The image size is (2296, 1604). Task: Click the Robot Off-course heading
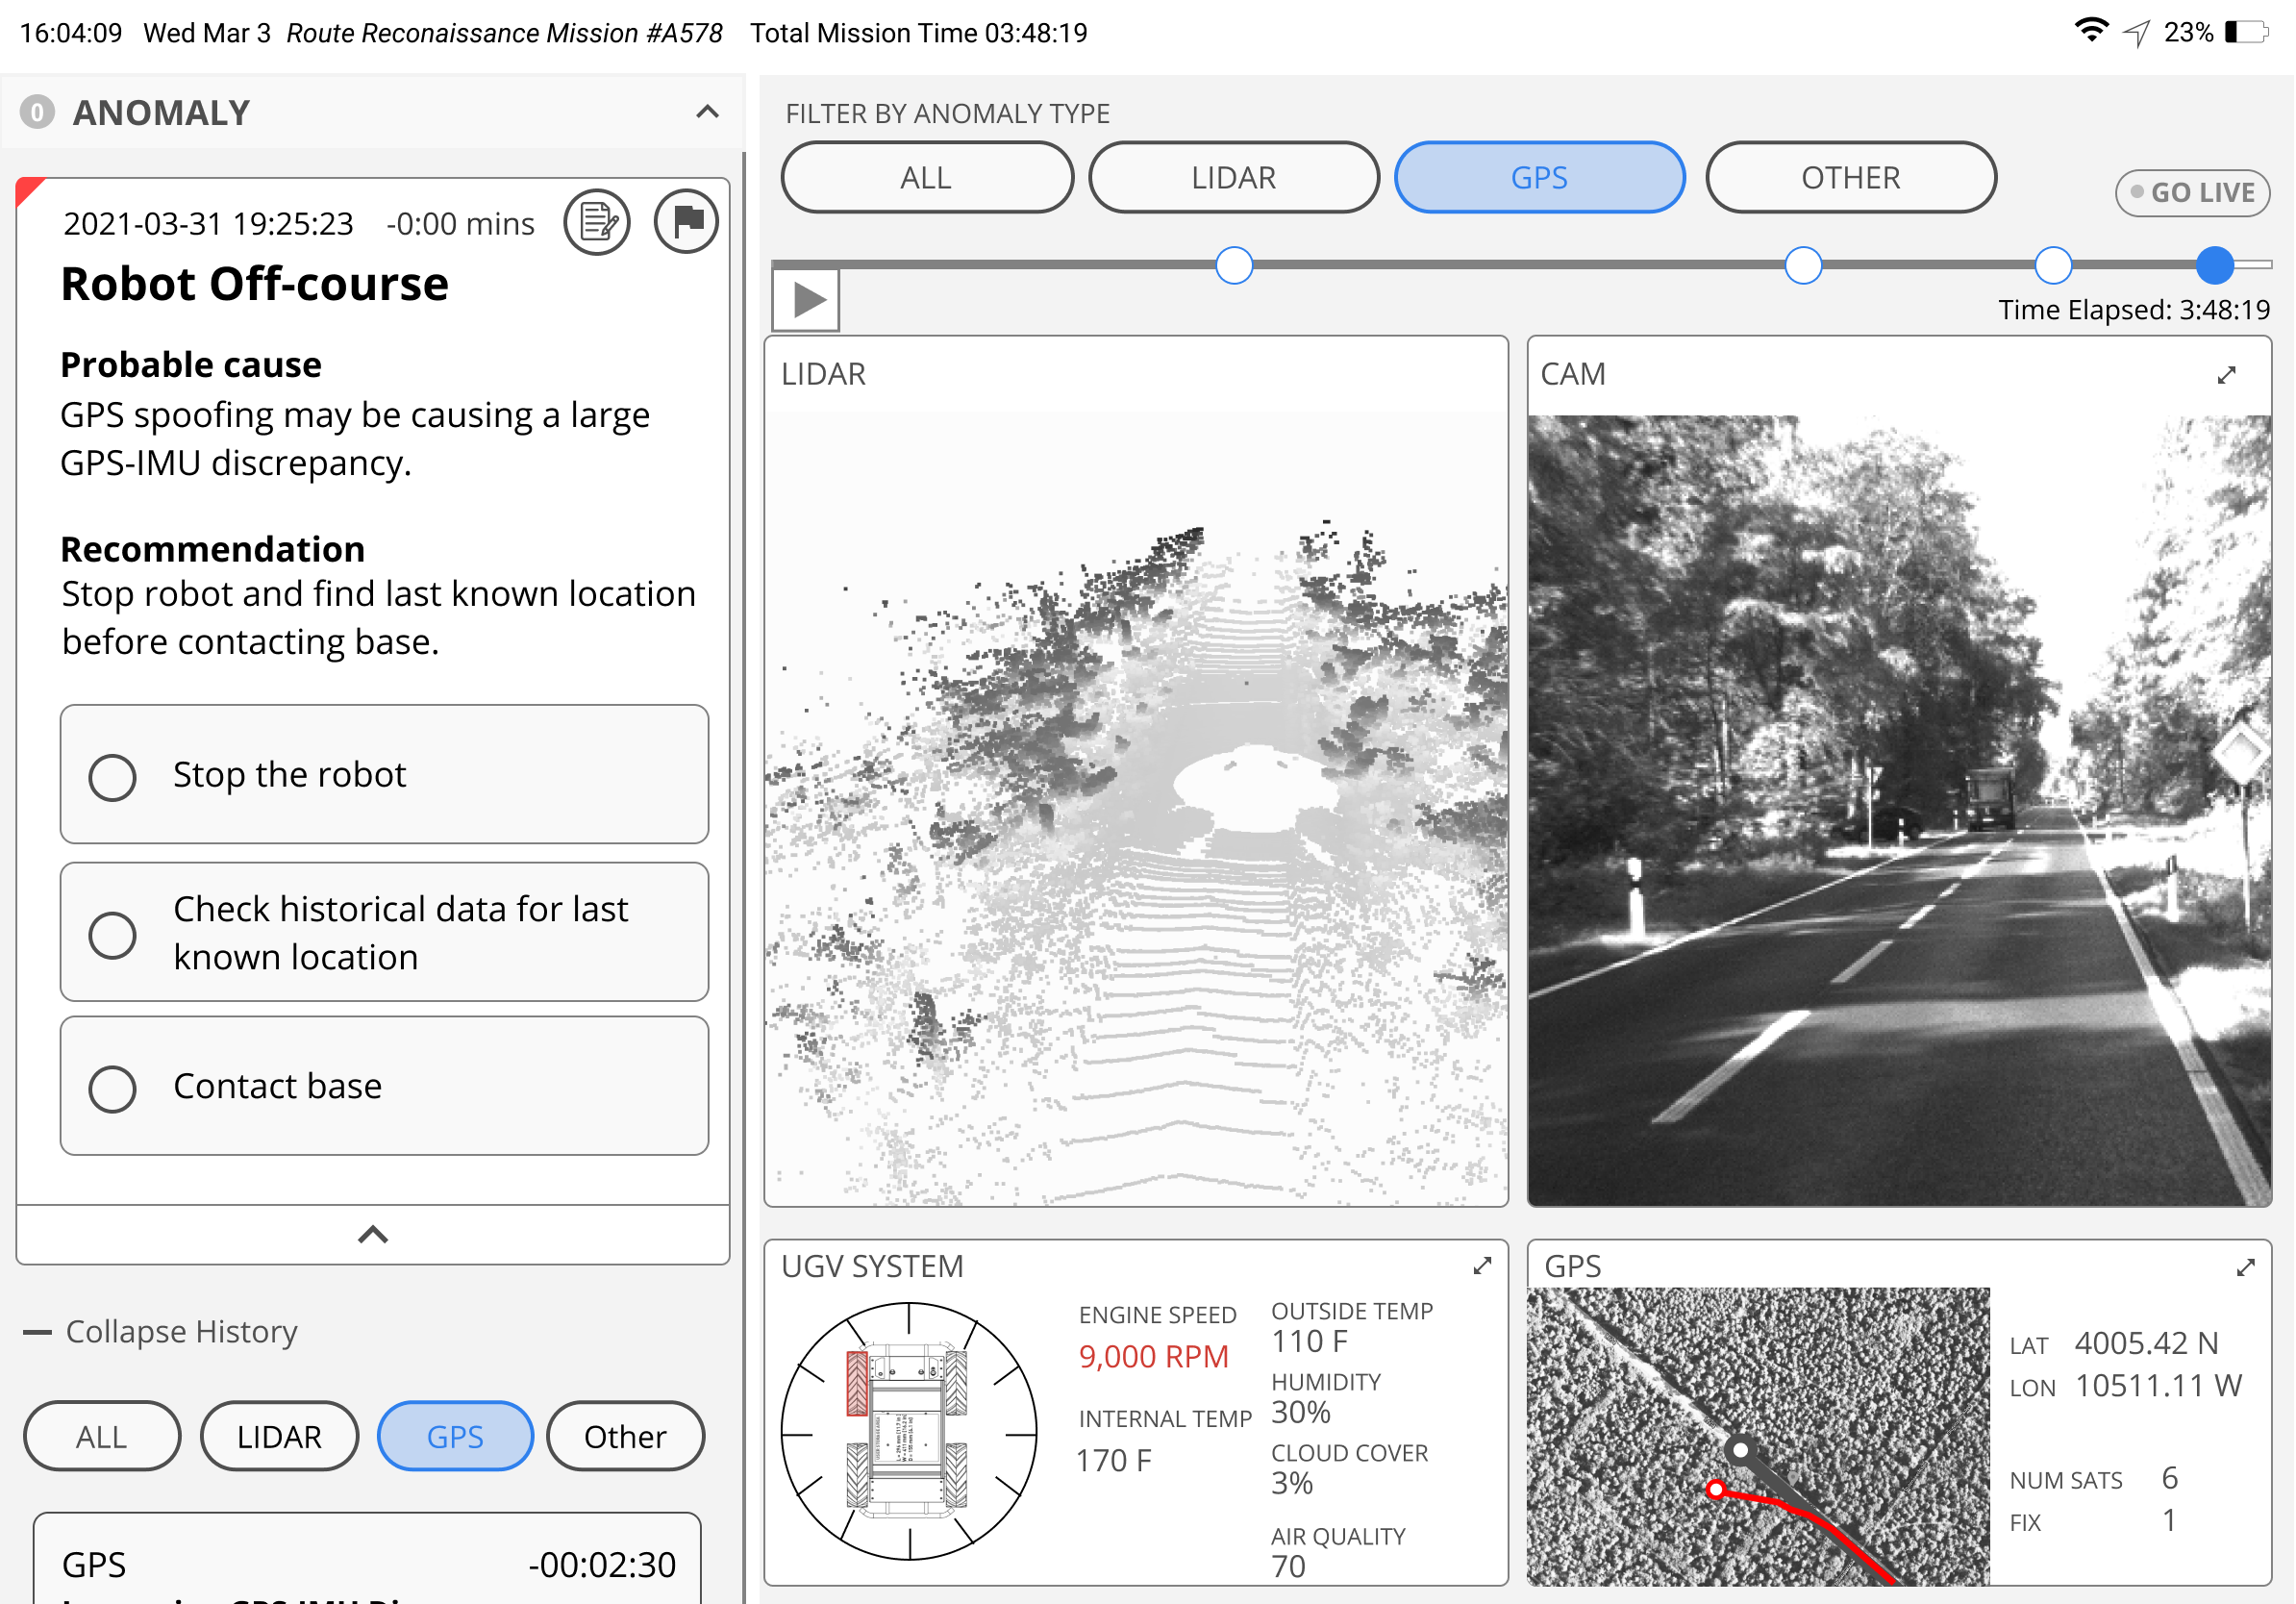254,284
